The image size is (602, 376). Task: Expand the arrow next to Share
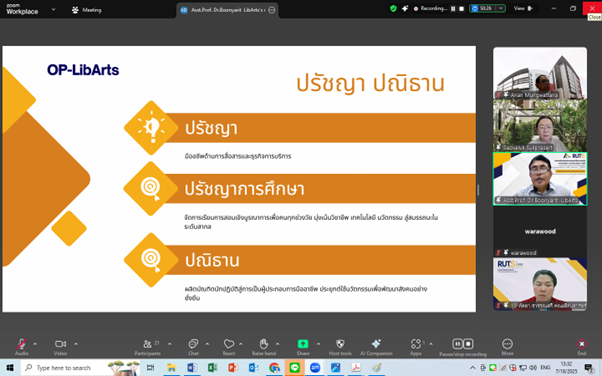point(318,344)
